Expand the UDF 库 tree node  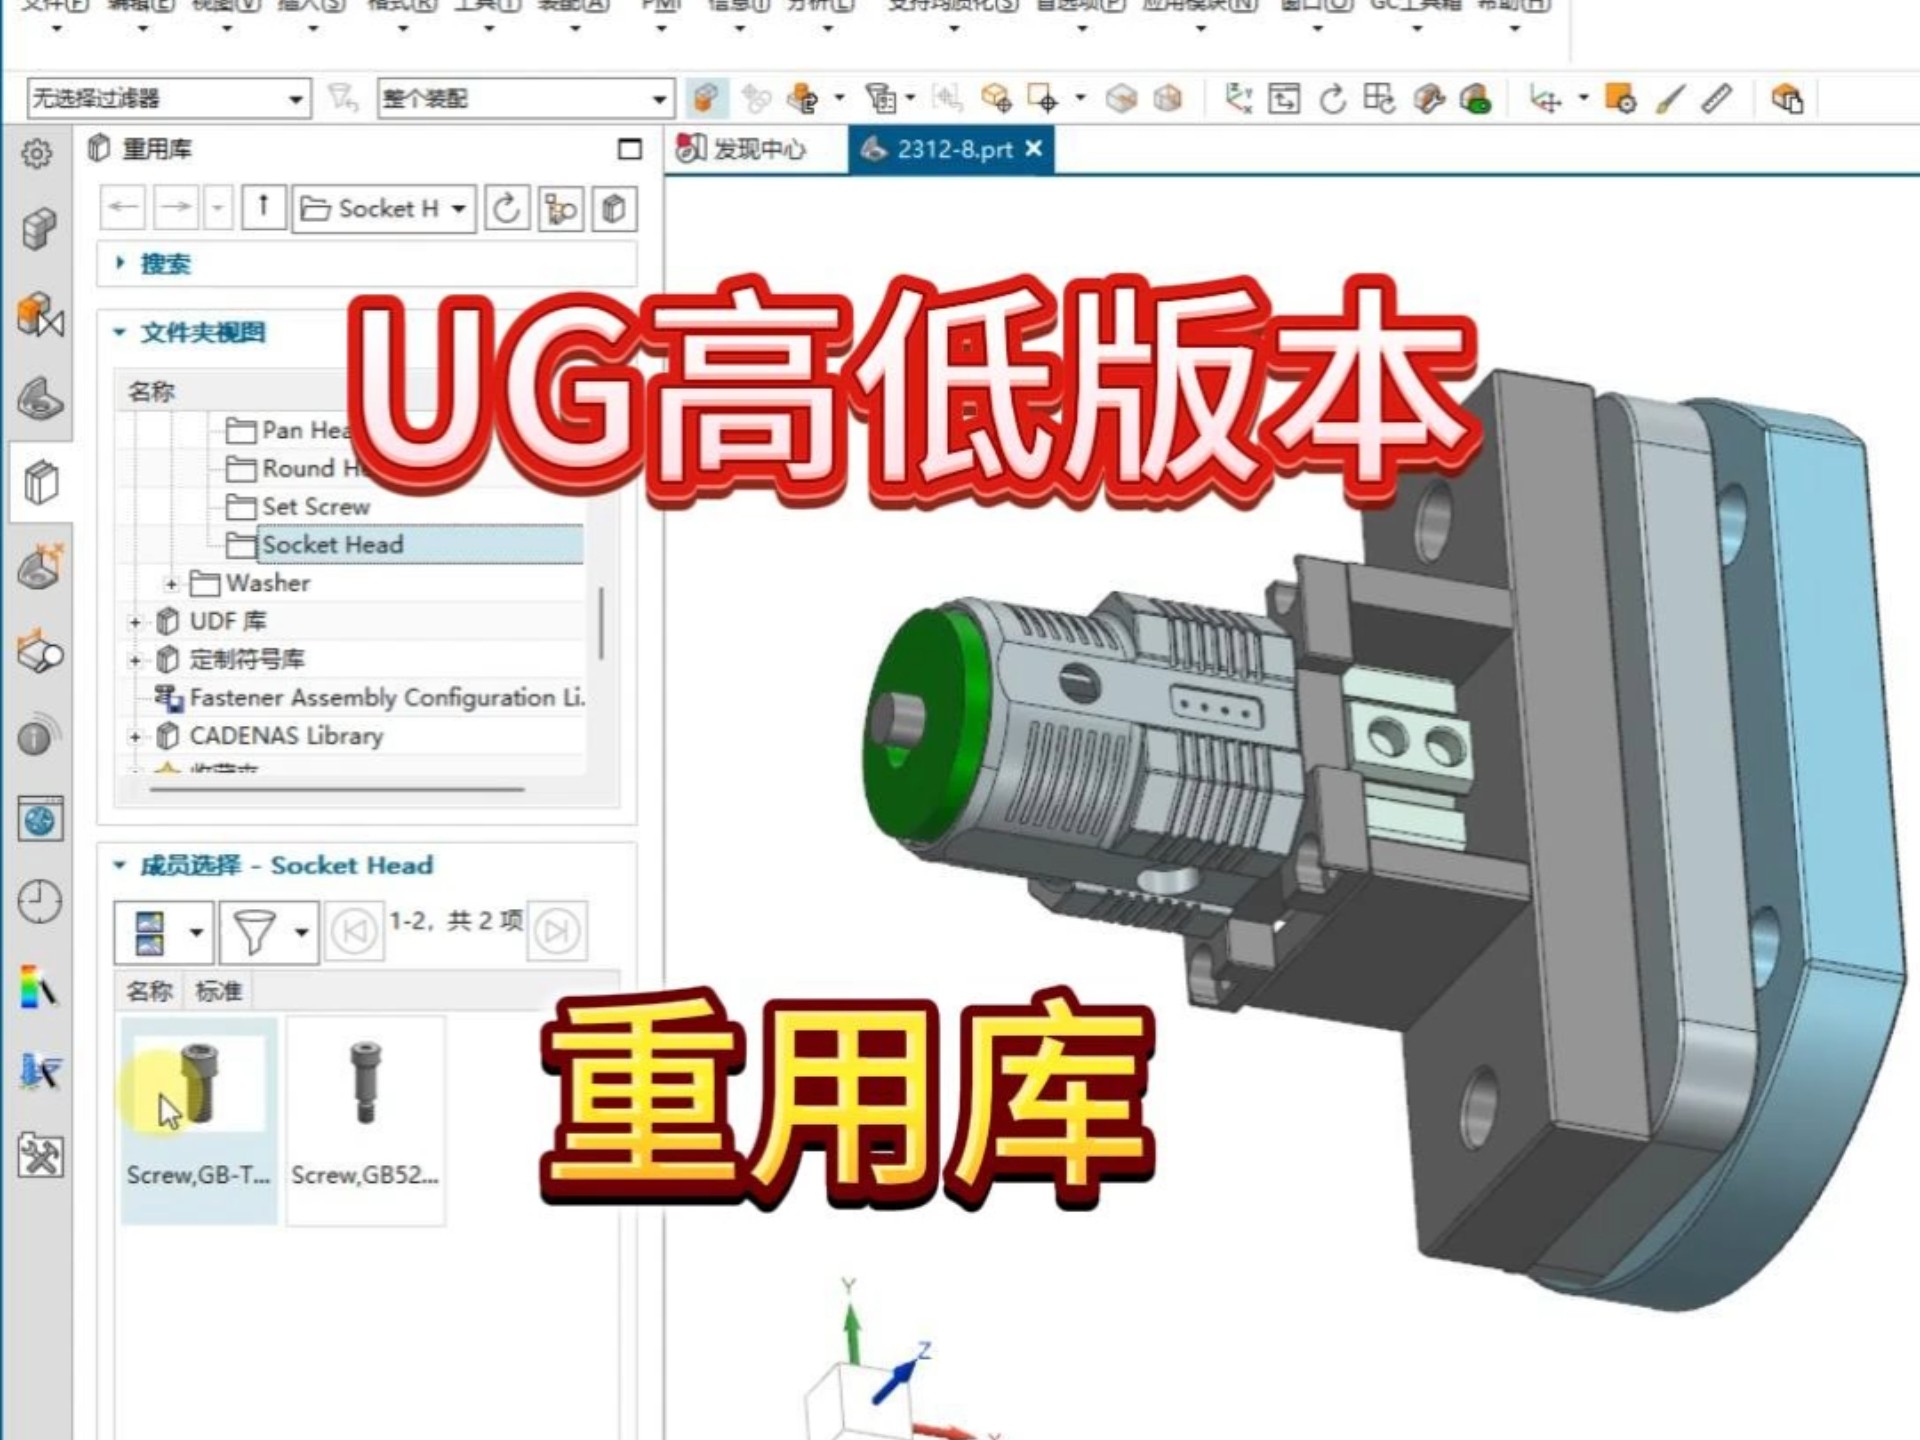(136, 621)
